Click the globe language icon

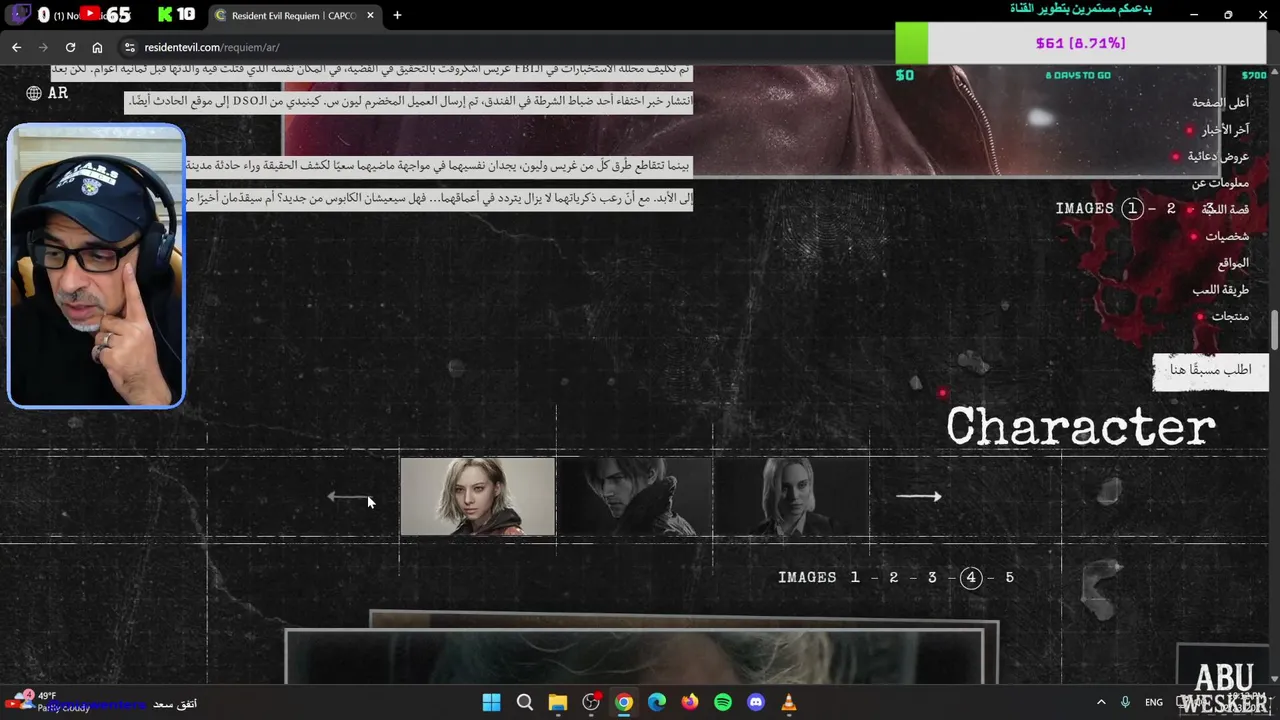point(34,93)
